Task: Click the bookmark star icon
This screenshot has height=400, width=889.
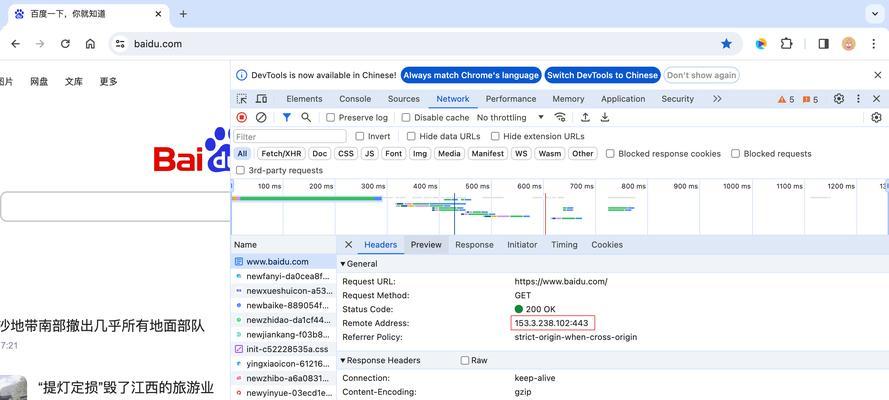Action: [x=726, y=44]
